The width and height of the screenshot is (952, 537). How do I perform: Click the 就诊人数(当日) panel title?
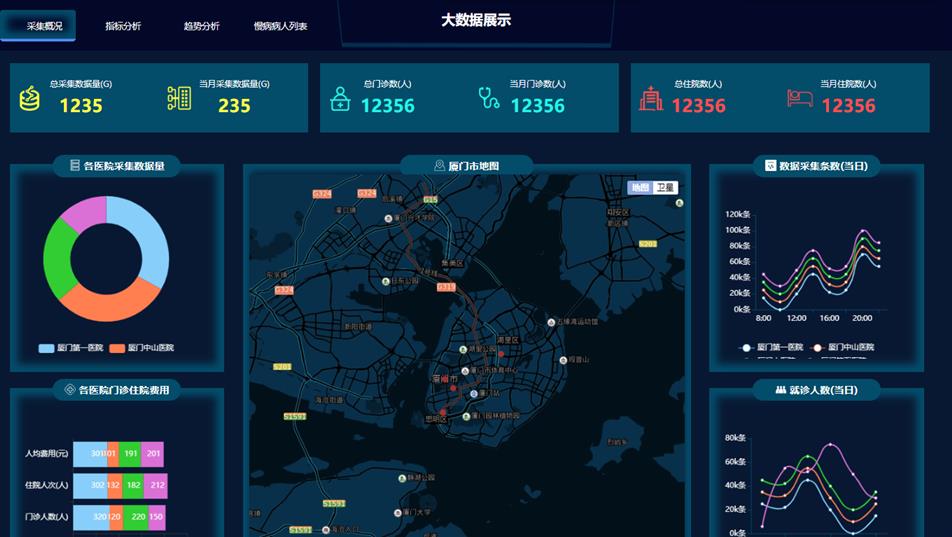point(823,390)
